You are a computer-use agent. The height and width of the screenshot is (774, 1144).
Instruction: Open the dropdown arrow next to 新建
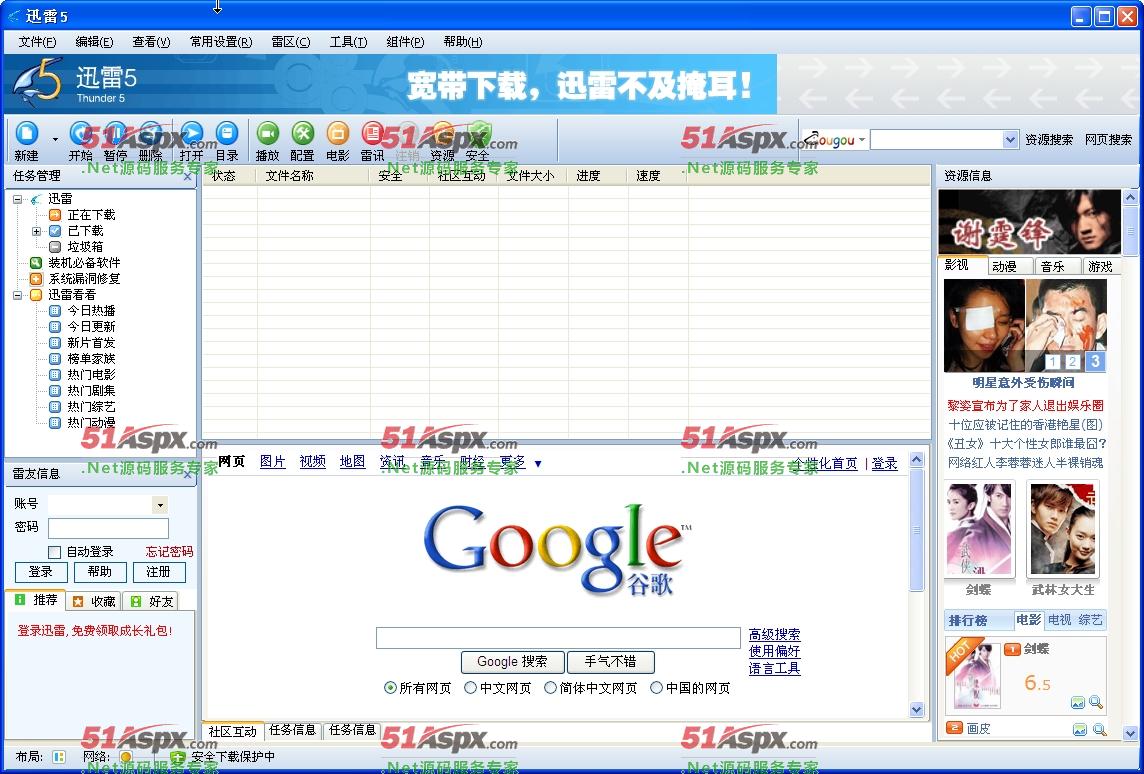pos(55,139)
